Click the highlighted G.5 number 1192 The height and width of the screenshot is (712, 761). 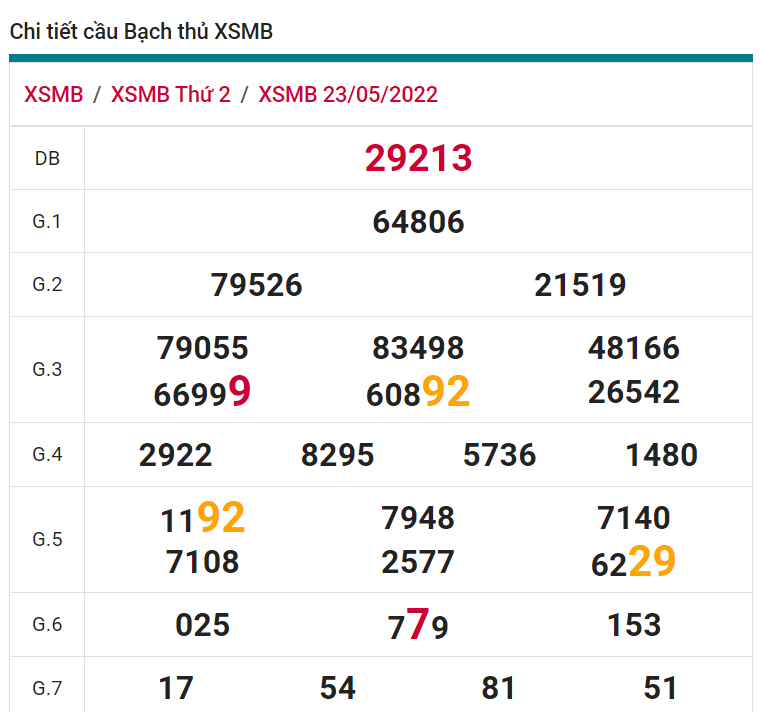[x=203, y=518]
